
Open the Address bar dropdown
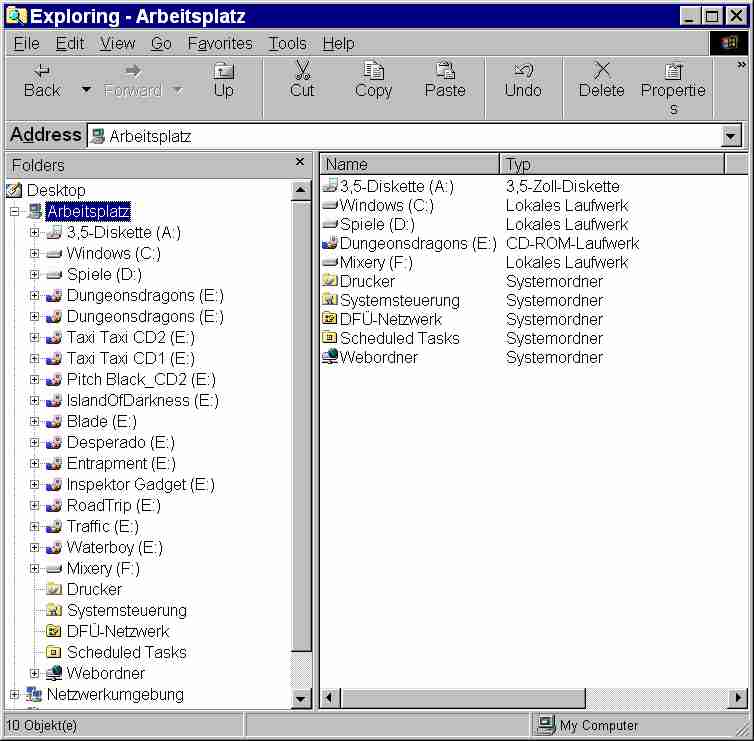point(731,137)
